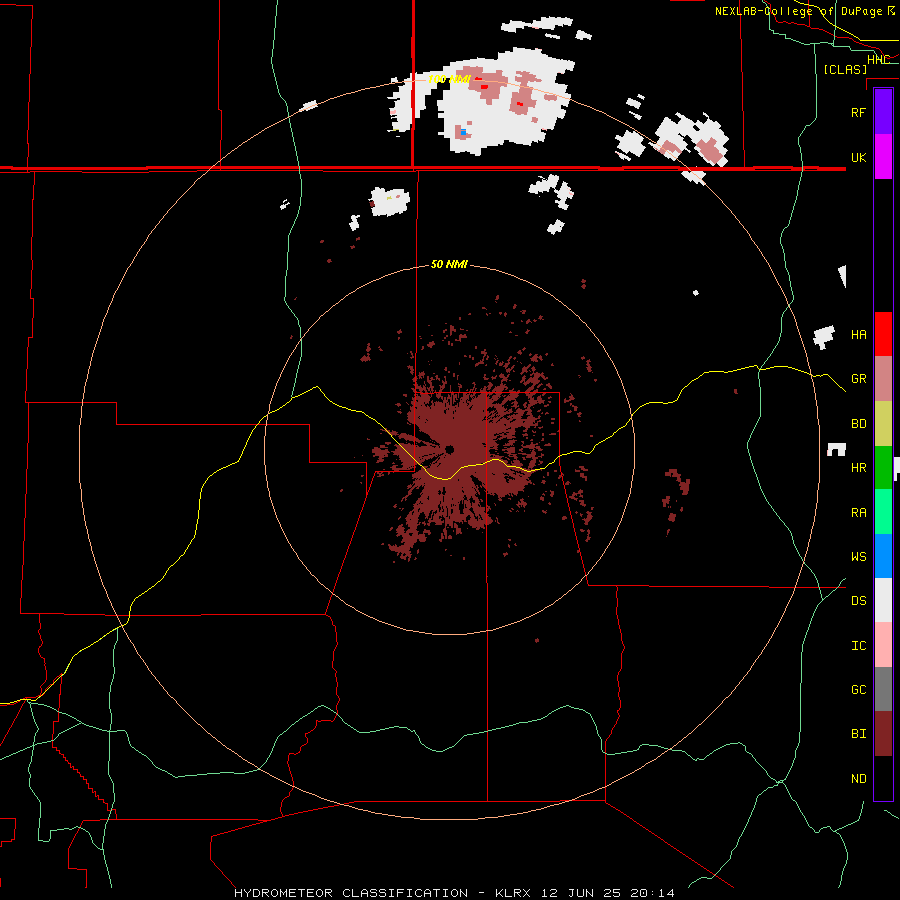Click the '50 NMI' range ring label
Screen dimensions: 900x900
pos(449,264)
